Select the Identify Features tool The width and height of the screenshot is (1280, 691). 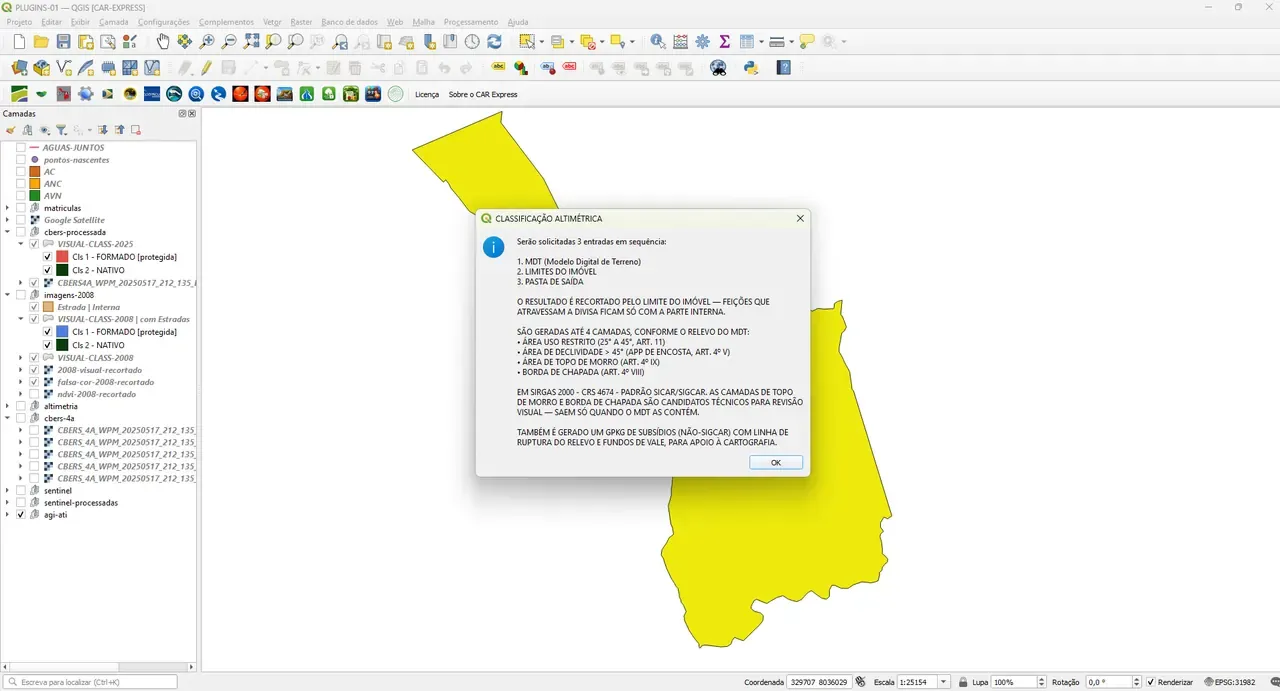657,42
